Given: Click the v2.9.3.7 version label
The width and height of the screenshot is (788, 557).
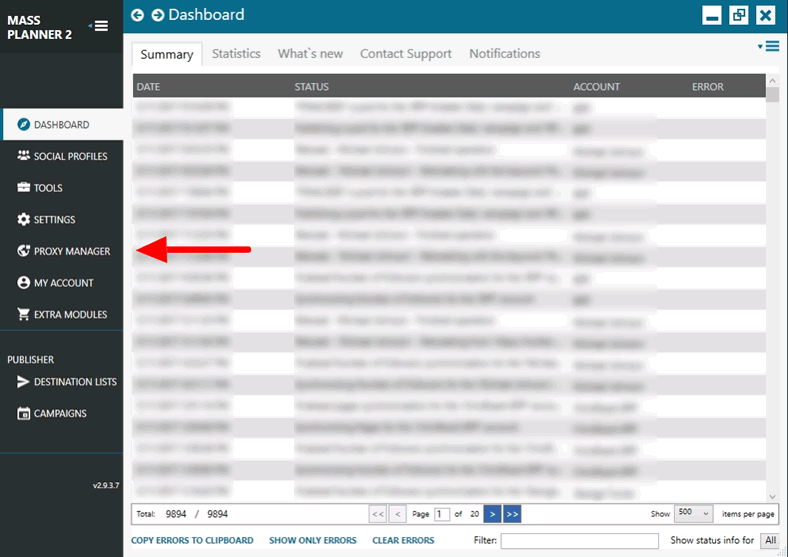Looking at the screenshot, I should 106,486.
